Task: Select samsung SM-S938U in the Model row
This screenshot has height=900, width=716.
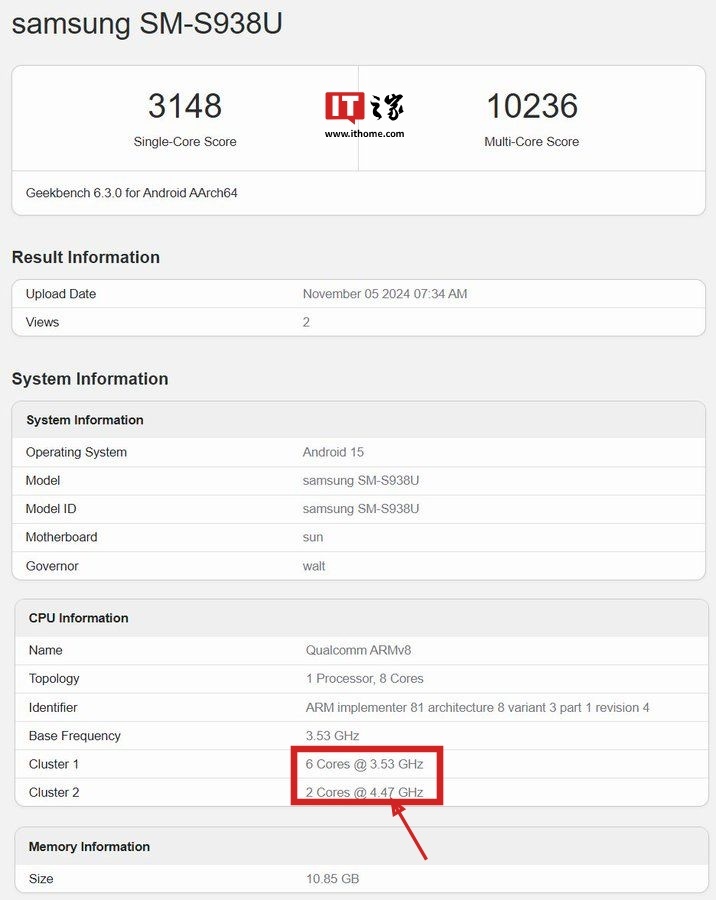Action: (x=361, y=480)
